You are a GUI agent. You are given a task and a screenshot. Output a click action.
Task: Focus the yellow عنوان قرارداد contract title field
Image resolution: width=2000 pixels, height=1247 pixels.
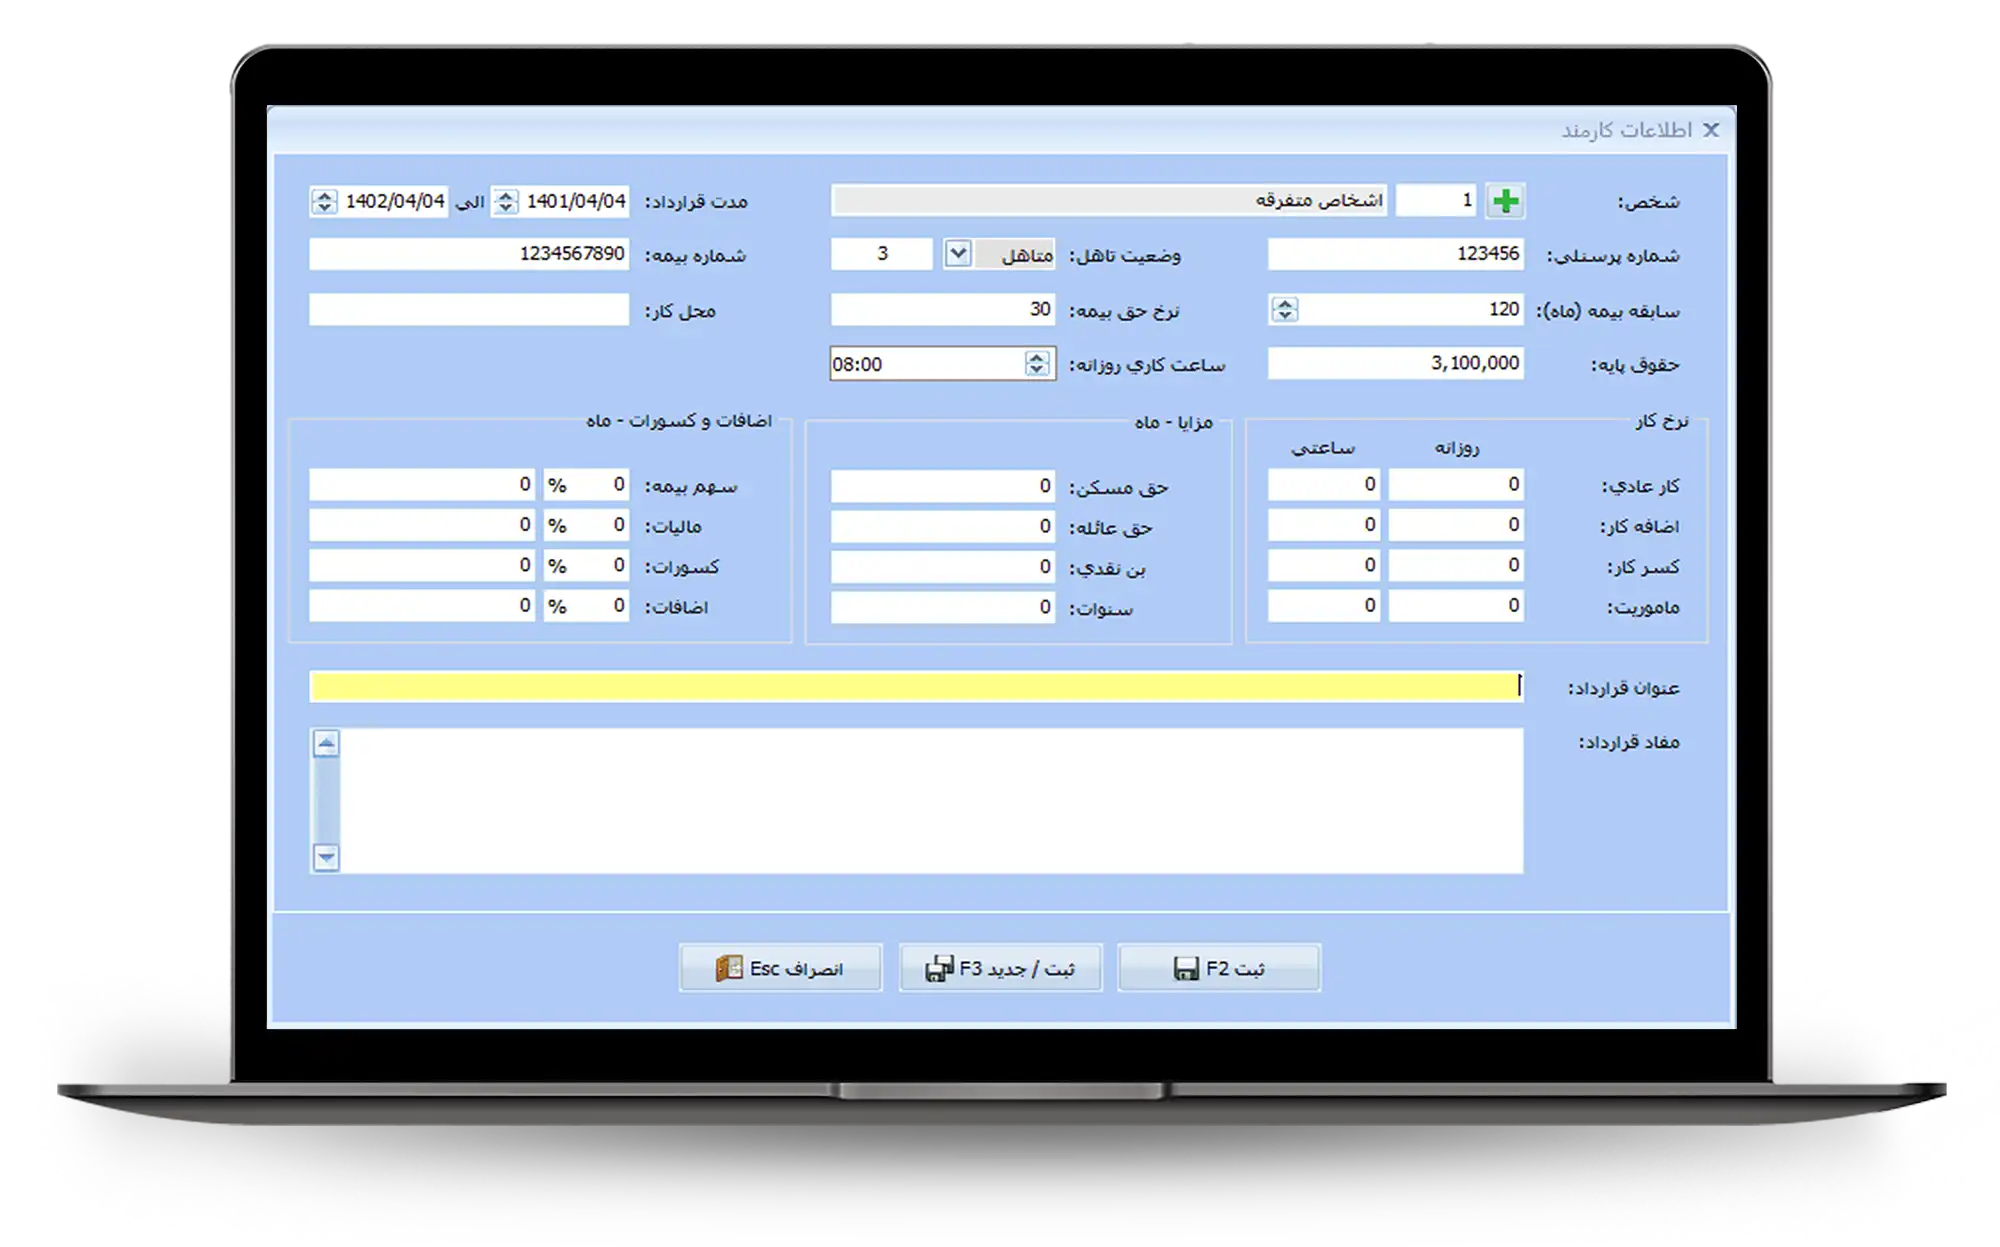915,687
